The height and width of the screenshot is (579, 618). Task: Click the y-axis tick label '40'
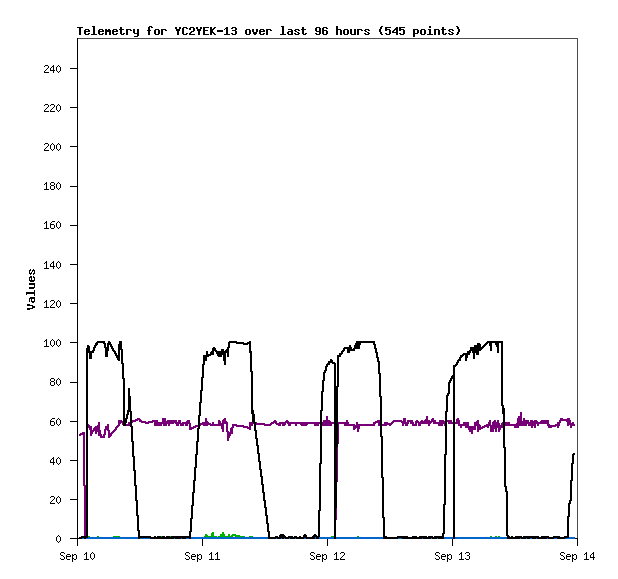(x=56, y=461)
